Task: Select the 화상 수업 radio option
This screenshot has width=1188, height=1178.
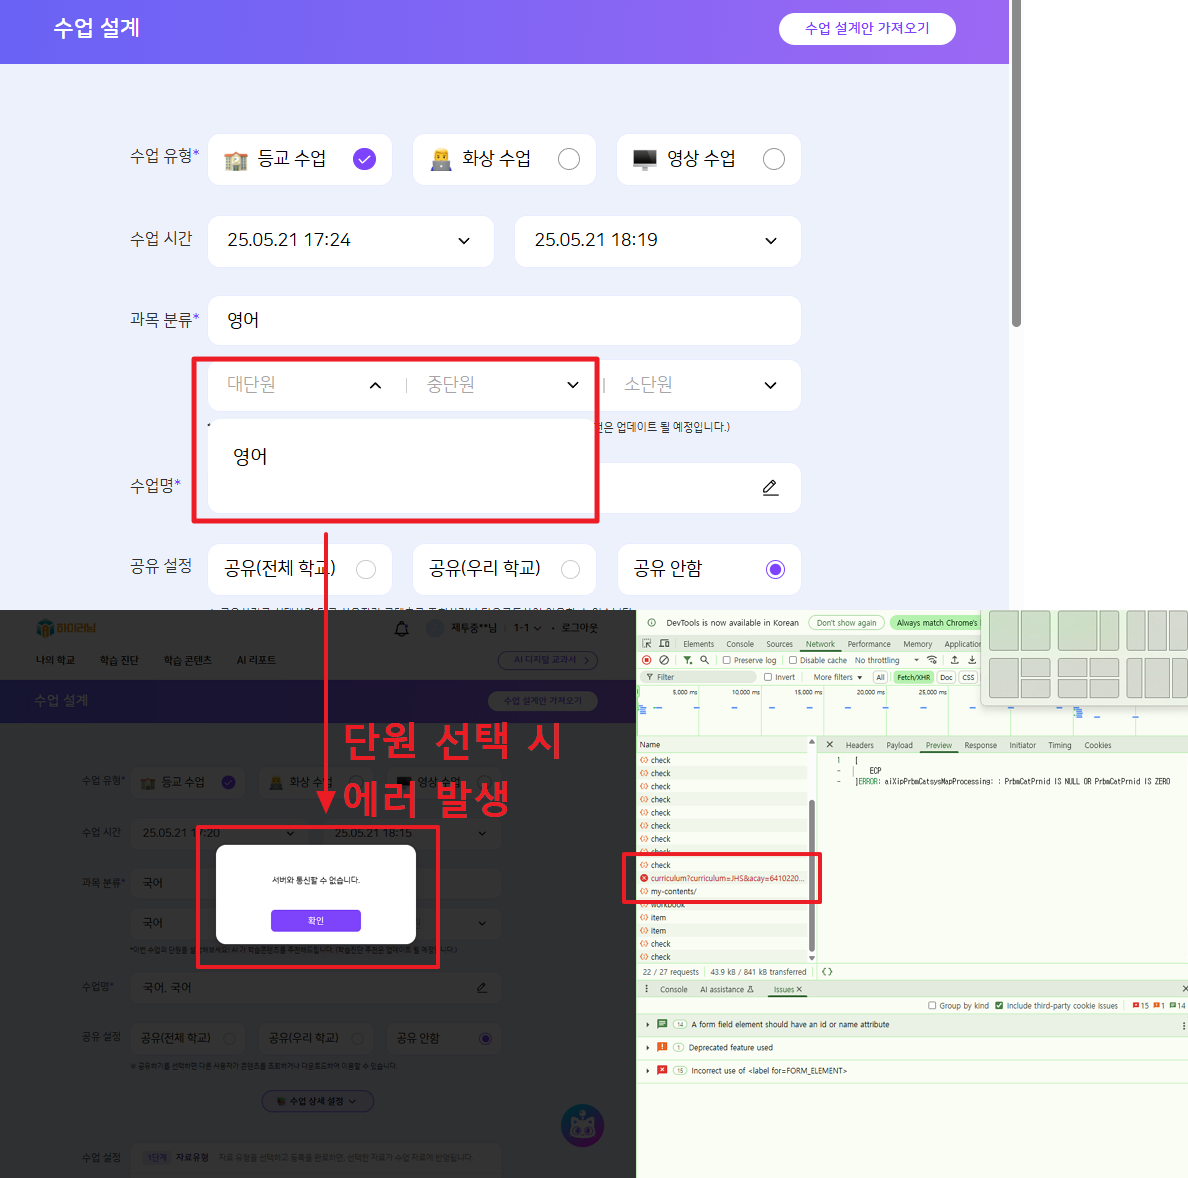Action: [x=568, y=160]
